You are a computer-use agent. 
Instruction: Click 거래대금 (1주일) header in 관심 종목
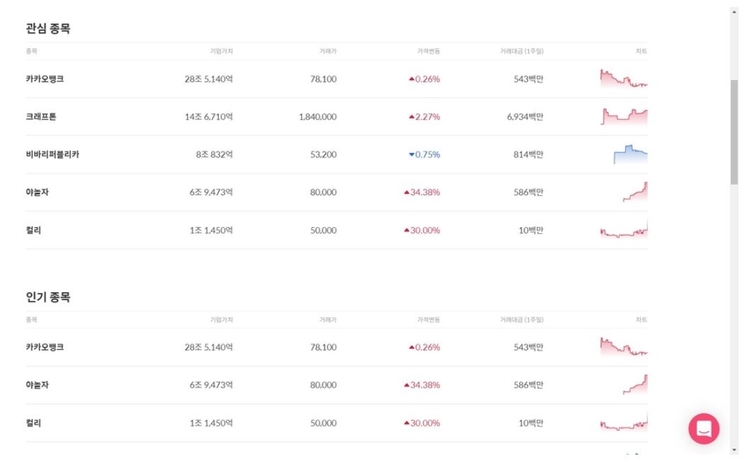tap(522, 50)
